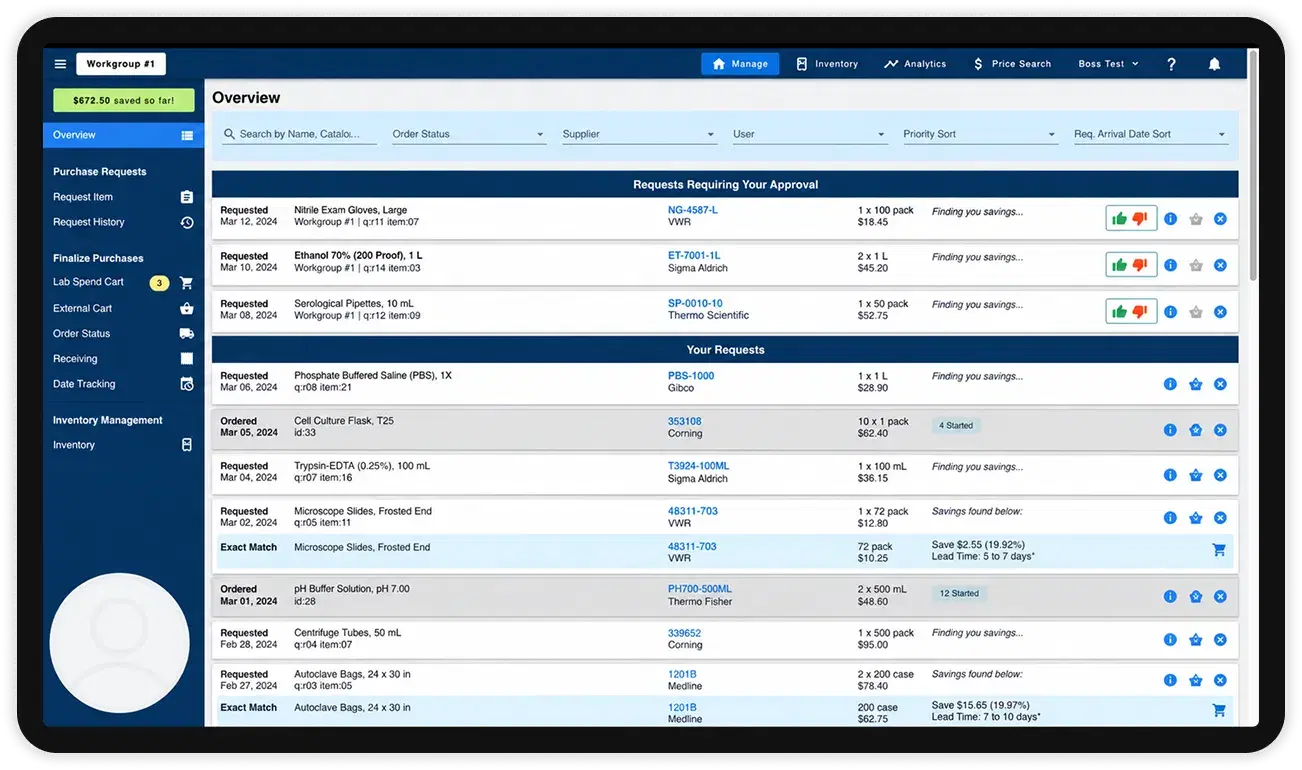Screen dimensions: 1302x770
Task: Click cart icon for Autoclave Bags exact match
Action: 1218,710
